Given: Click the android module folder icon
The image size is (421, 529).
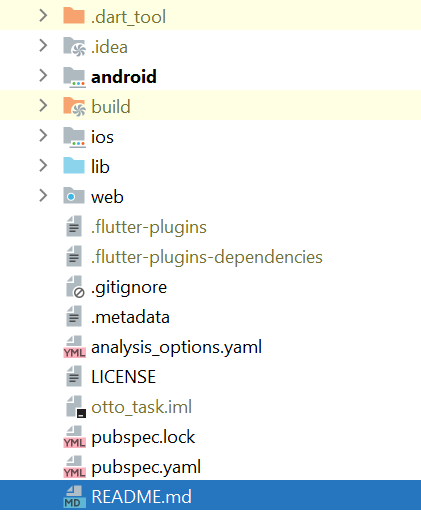Looking at the screenshot, I should click(74, 77).
